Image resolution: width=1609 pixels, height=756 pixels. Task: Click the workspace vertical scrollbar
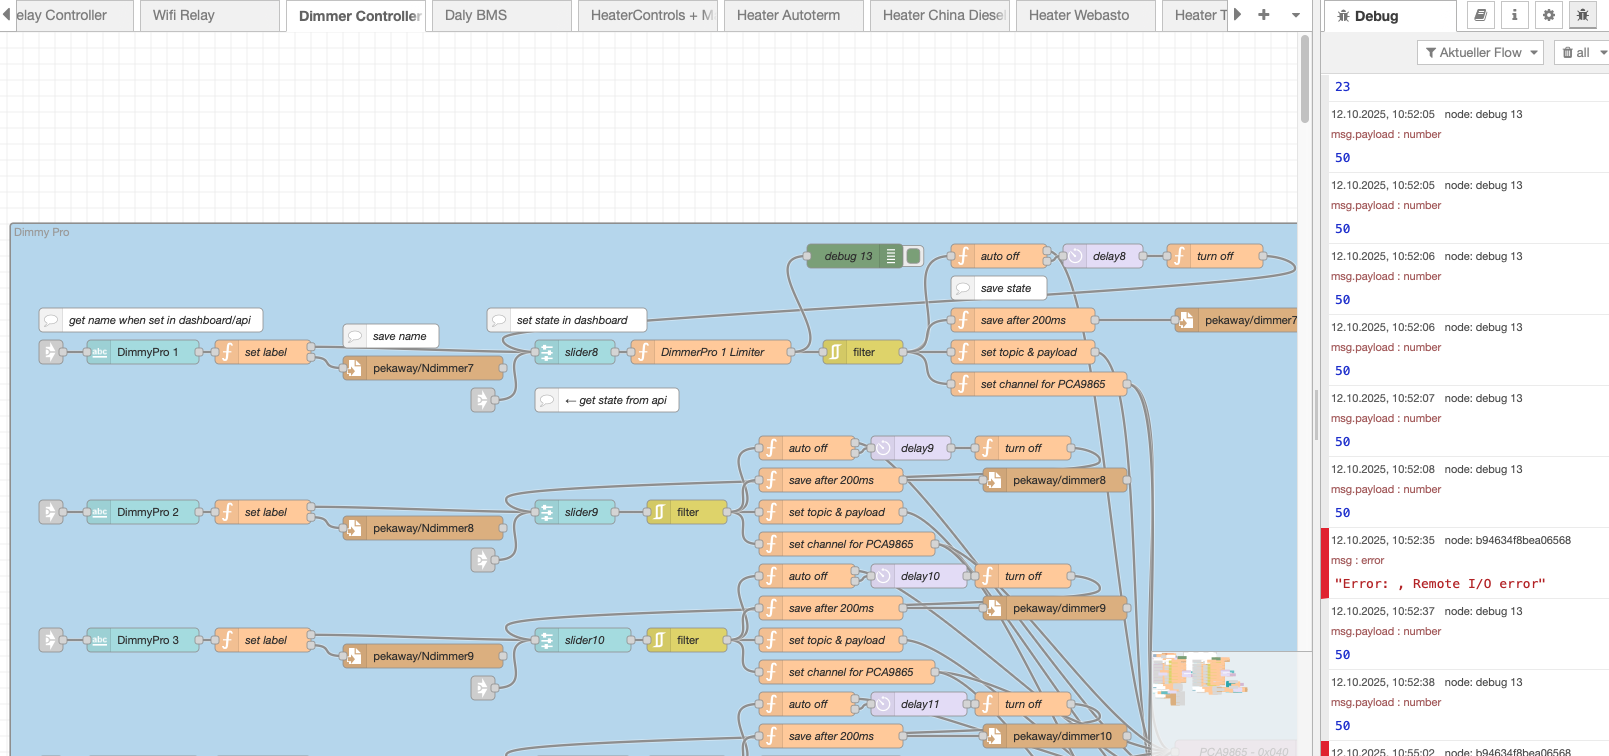tap(1304, 80)
